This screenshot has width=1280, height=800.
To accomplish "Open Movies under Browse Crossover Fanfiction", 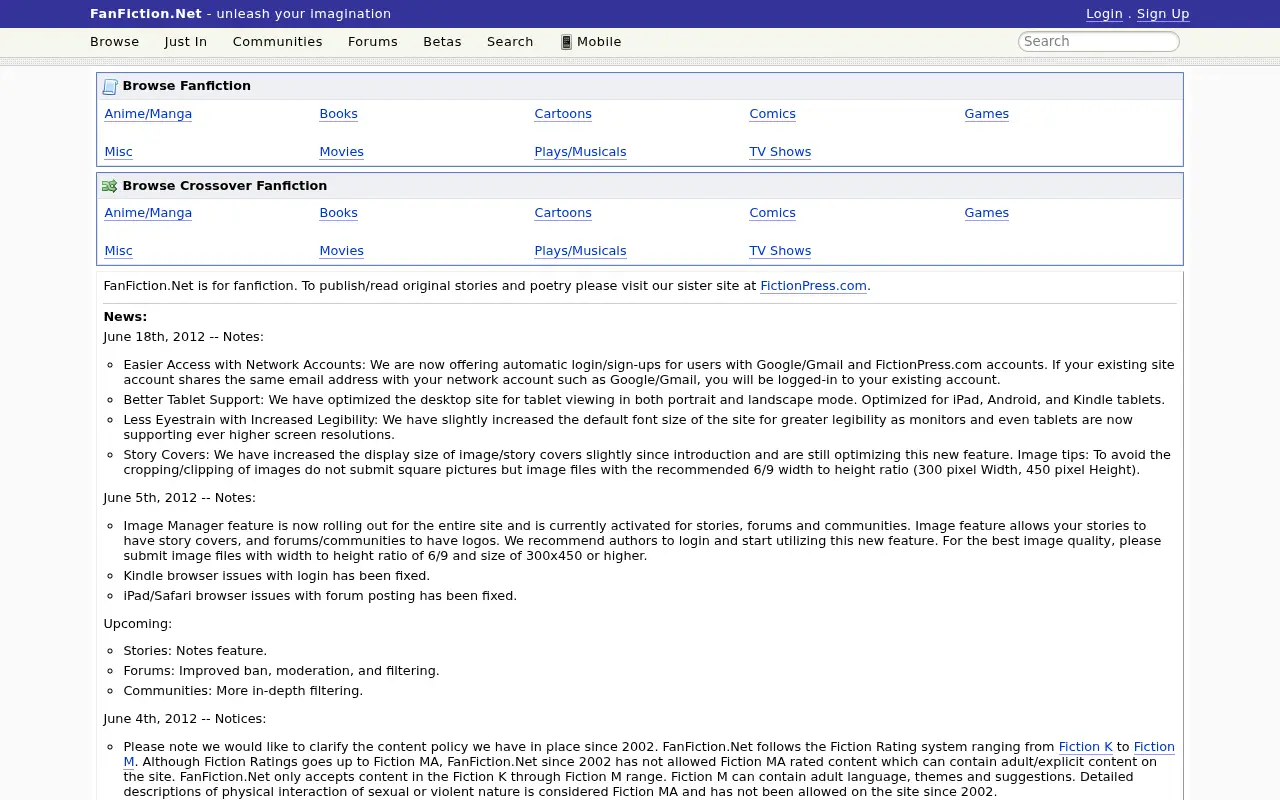I will (x=342, y=251).
